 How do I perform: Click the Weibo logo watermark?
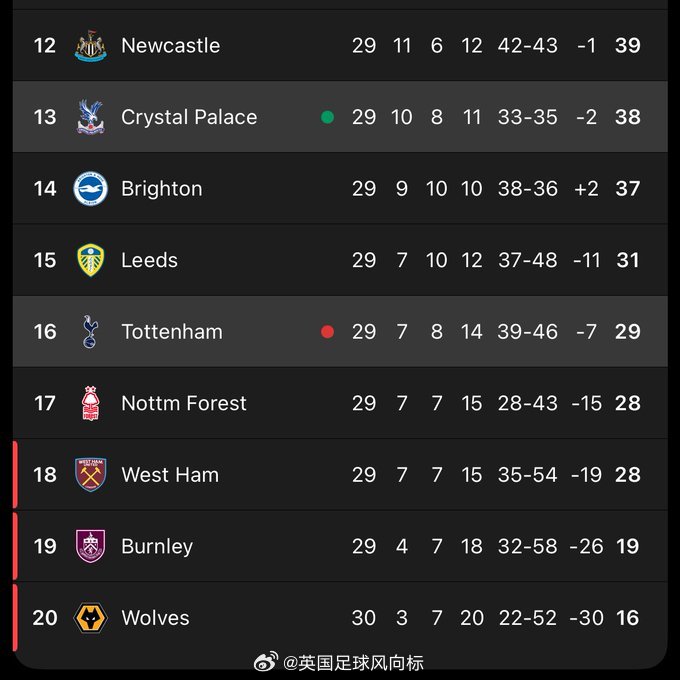[x=265, y=662]
